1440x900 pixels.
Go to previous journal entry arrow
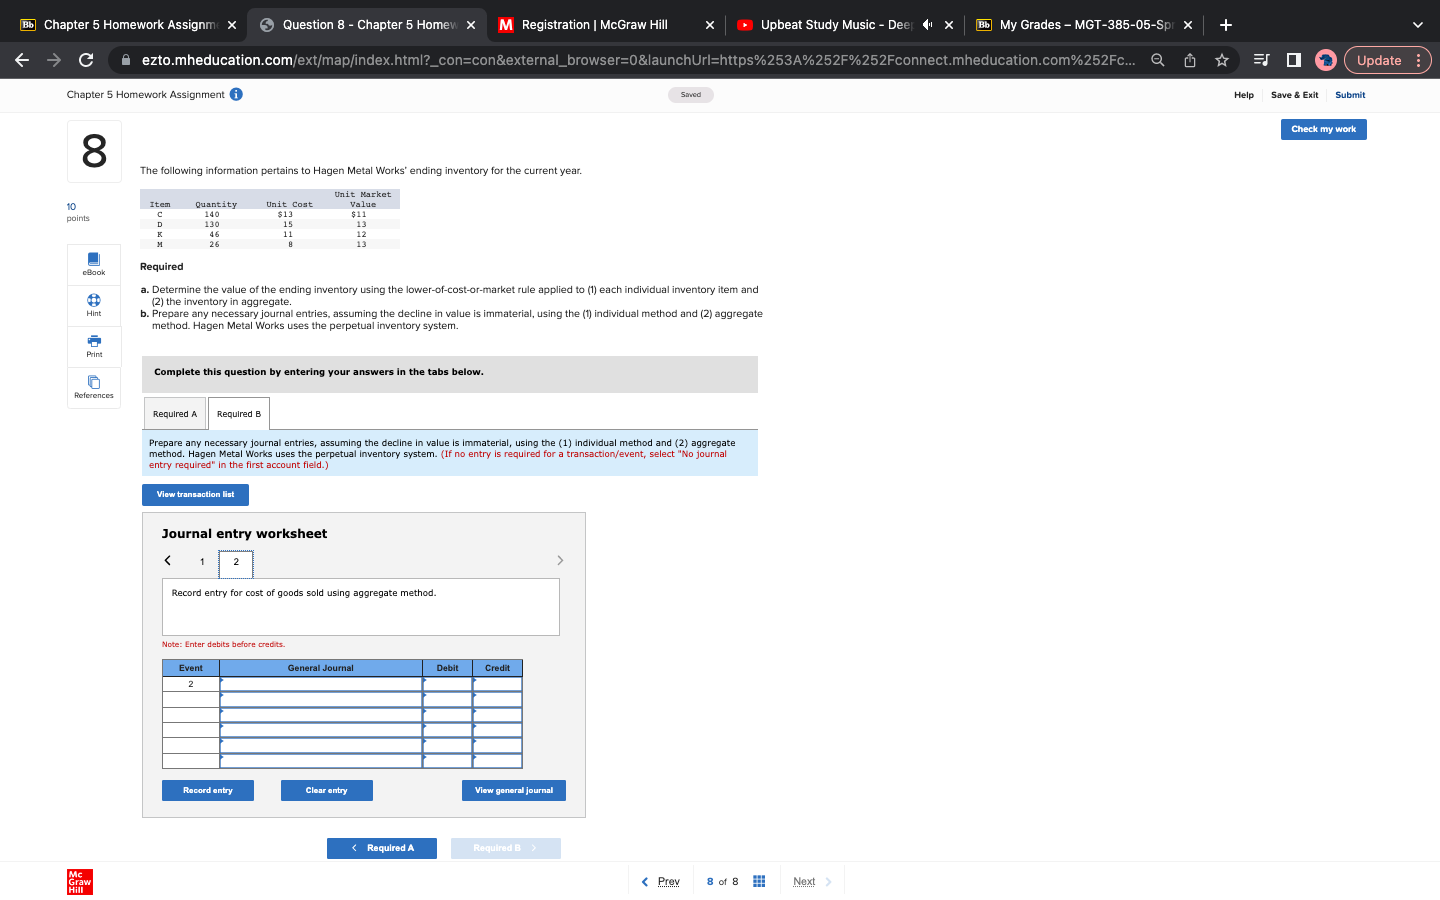(168, 560)
